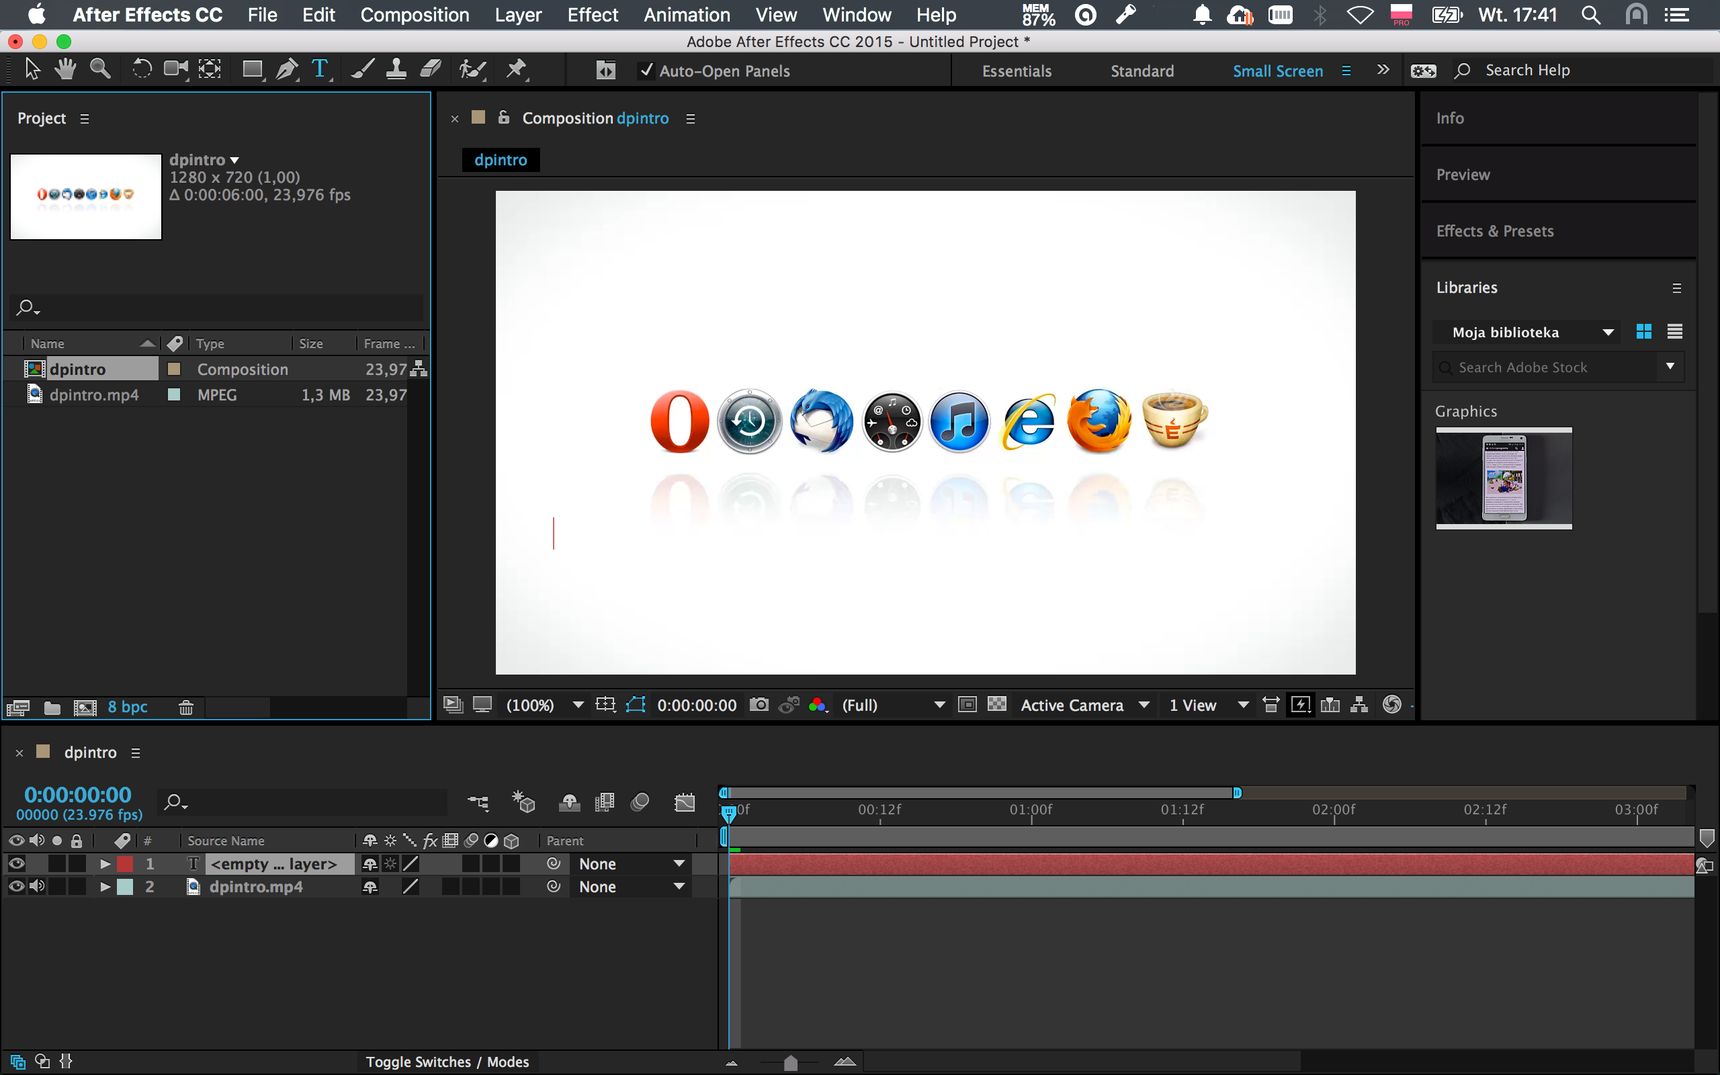Image resolution: width=1720 pixels, height=1075 pixels.
Task: Open the 1 View layout dropdown
Action: coord(1208,705)
